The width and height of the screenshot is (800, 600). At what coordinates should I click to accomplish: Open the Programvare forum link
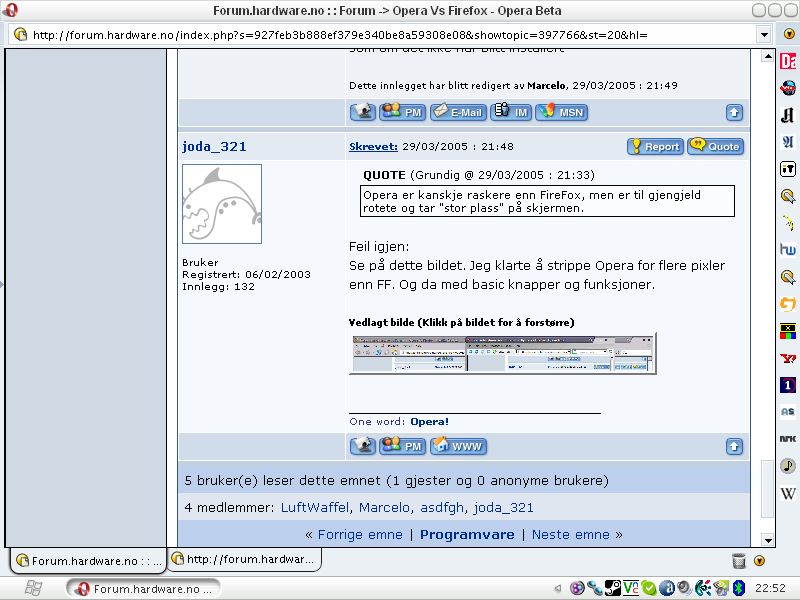coord(467,535)
